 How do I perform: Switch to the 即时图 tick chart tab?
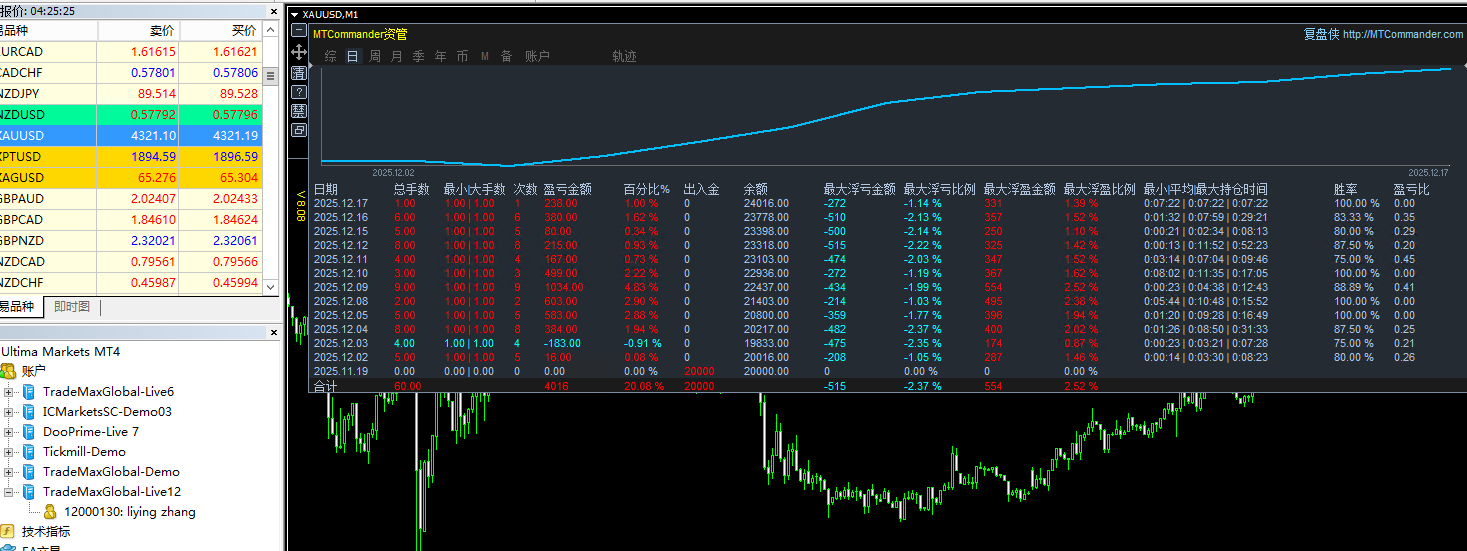(72, 307)
